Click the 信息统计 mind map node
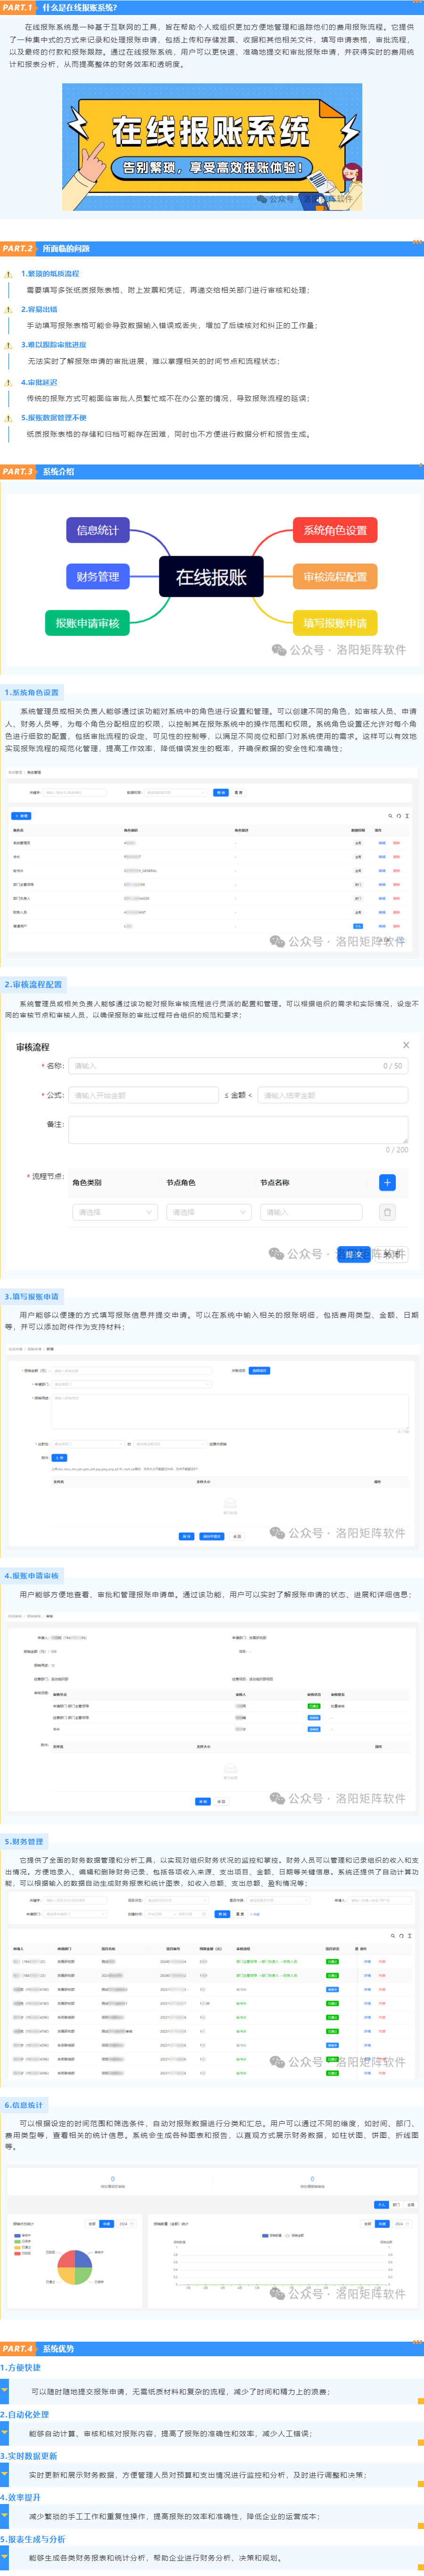The height and width of the screenshot is (2576, 424). (97, 530)
